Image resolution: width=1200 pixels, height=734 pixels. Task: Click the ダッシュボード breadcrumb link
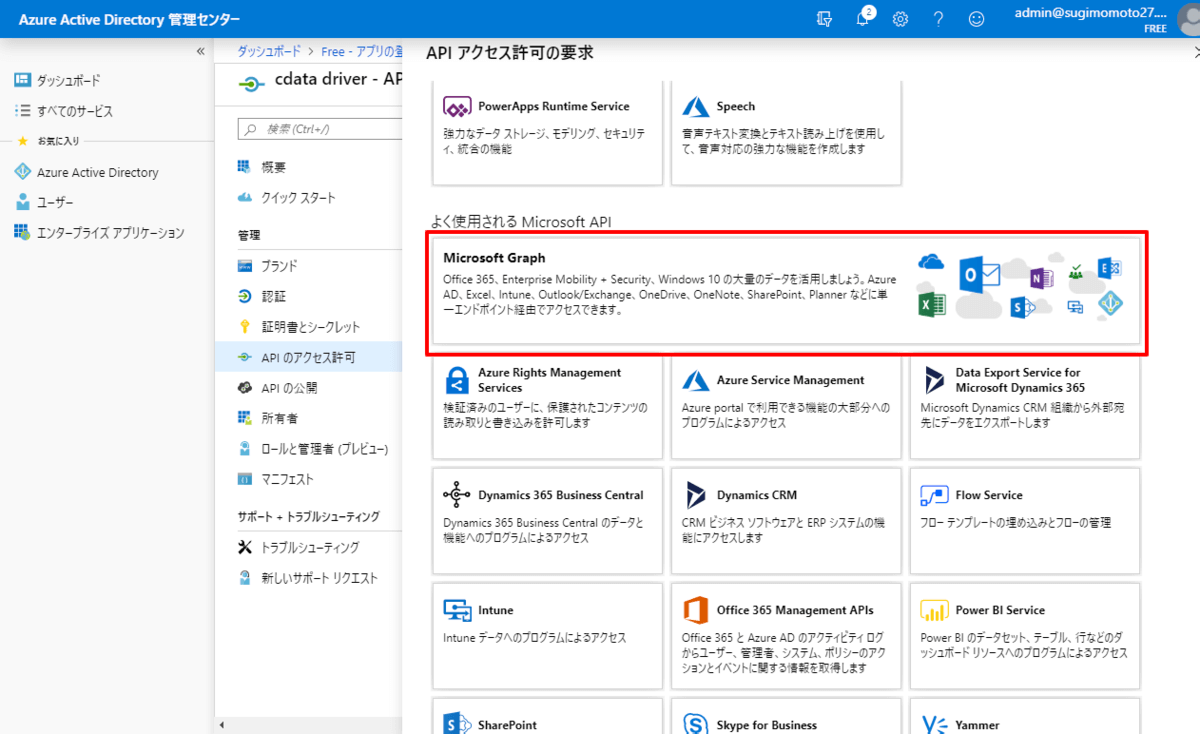[268, 51]
